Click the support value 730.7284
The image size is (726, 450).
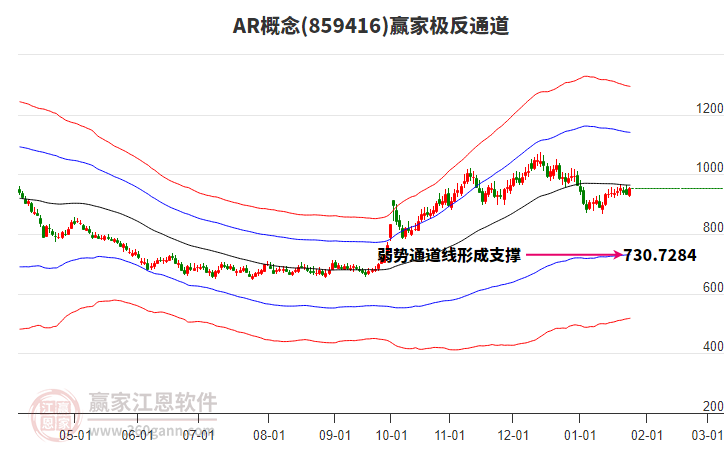pyautogui.click(x=660, y=255)
